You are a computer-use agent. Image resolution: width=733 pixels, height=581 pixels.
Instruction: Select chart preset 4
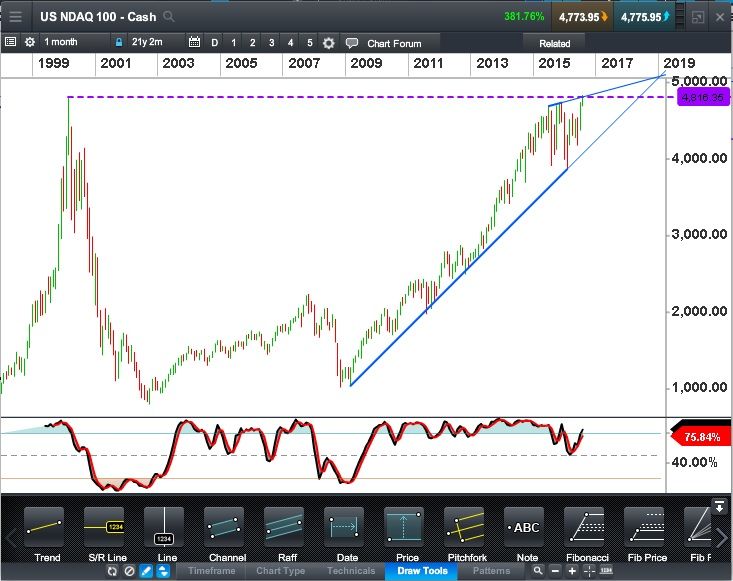coord(290,43)
